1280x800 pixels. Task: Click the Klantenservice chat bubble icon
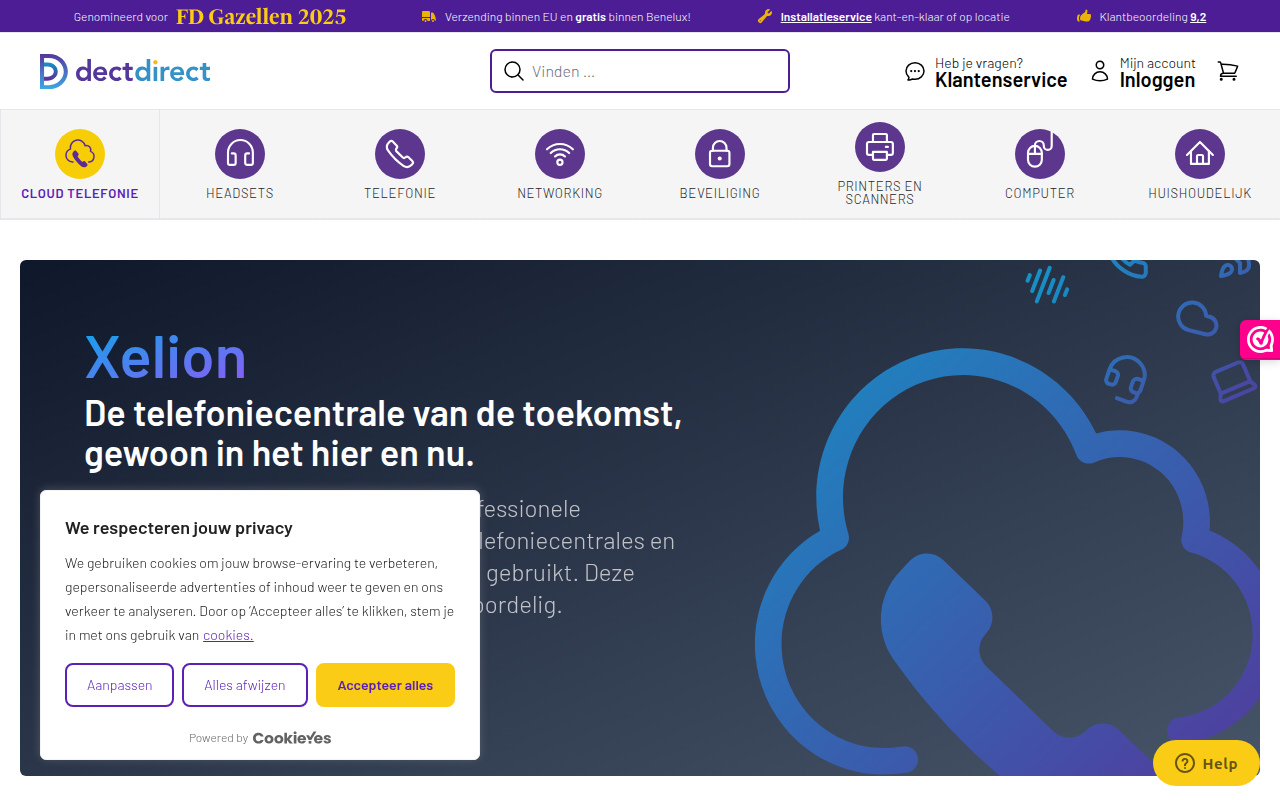coord(915,71)
